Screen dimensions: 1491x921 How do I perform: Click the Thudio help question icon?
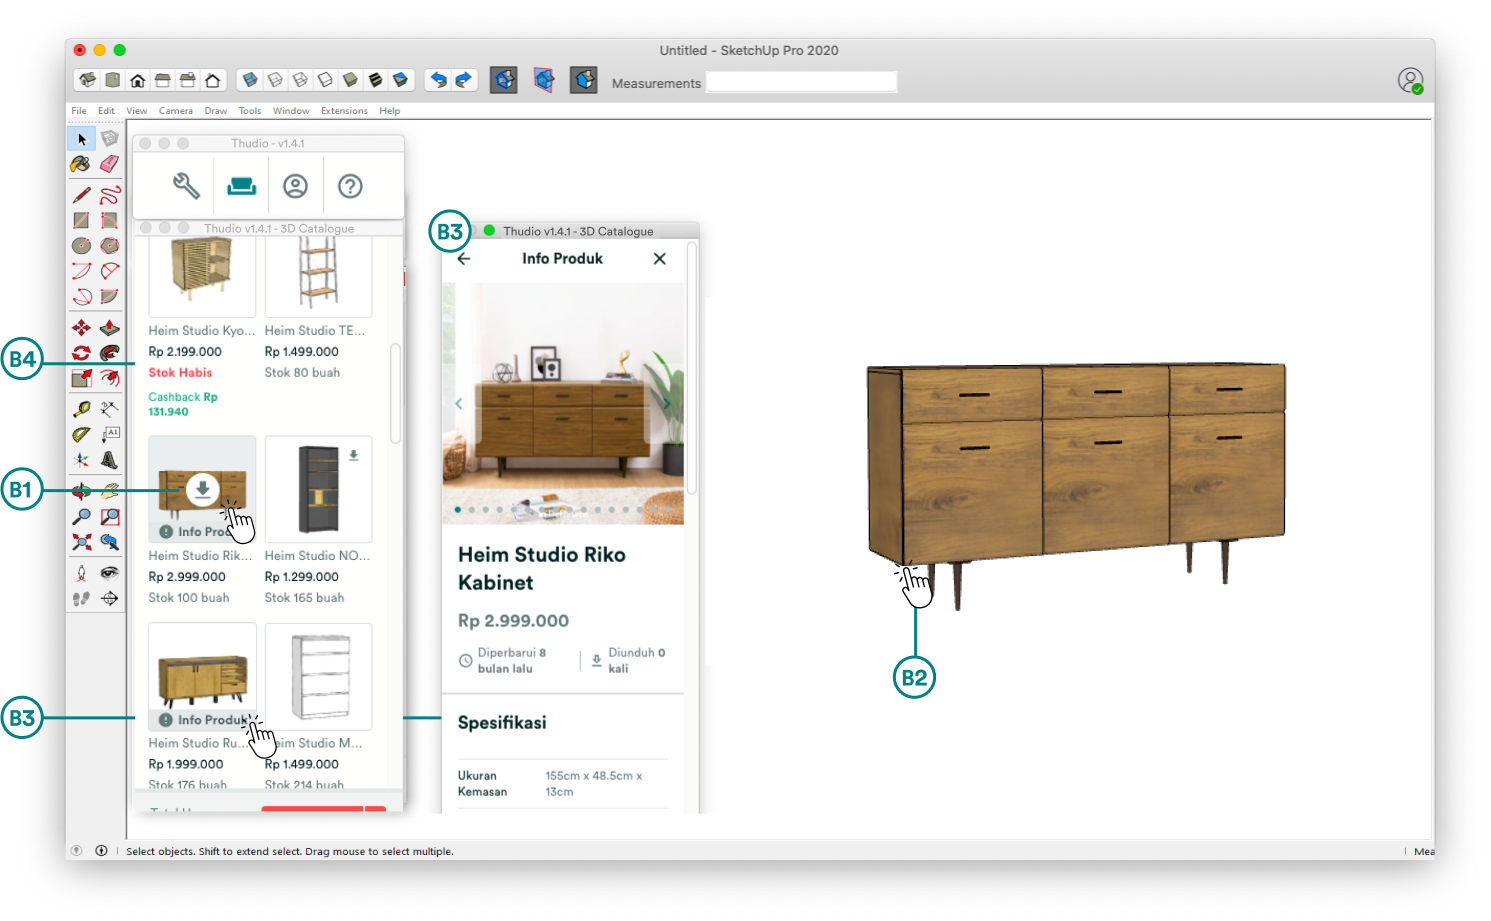click(350, 186)
